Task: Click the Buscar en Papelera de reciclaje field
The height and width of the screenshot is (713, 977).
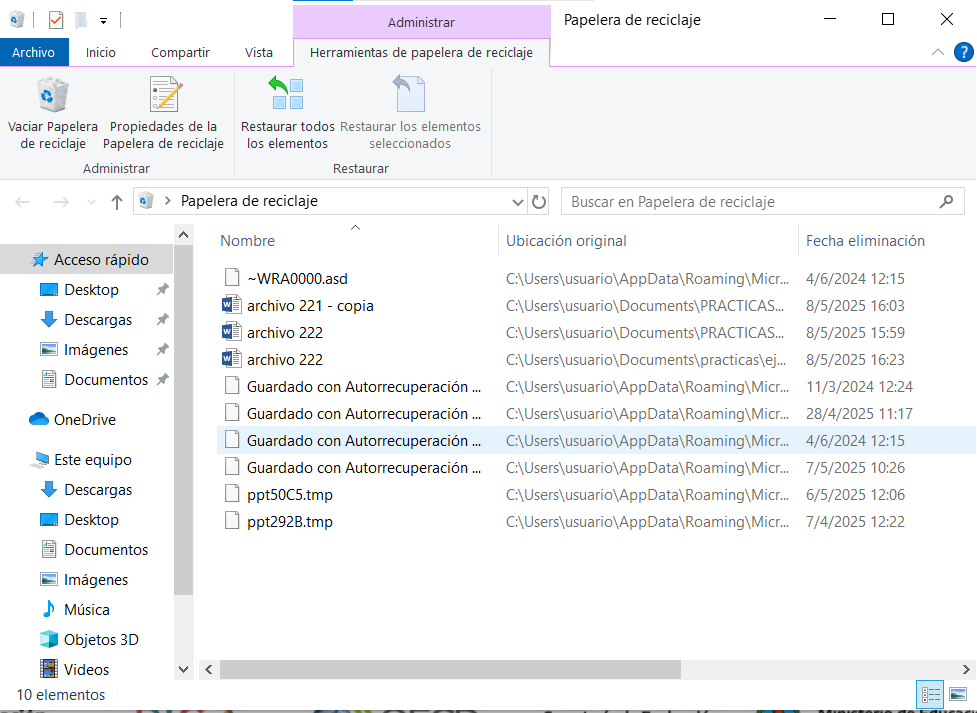Action: point(750,202)
